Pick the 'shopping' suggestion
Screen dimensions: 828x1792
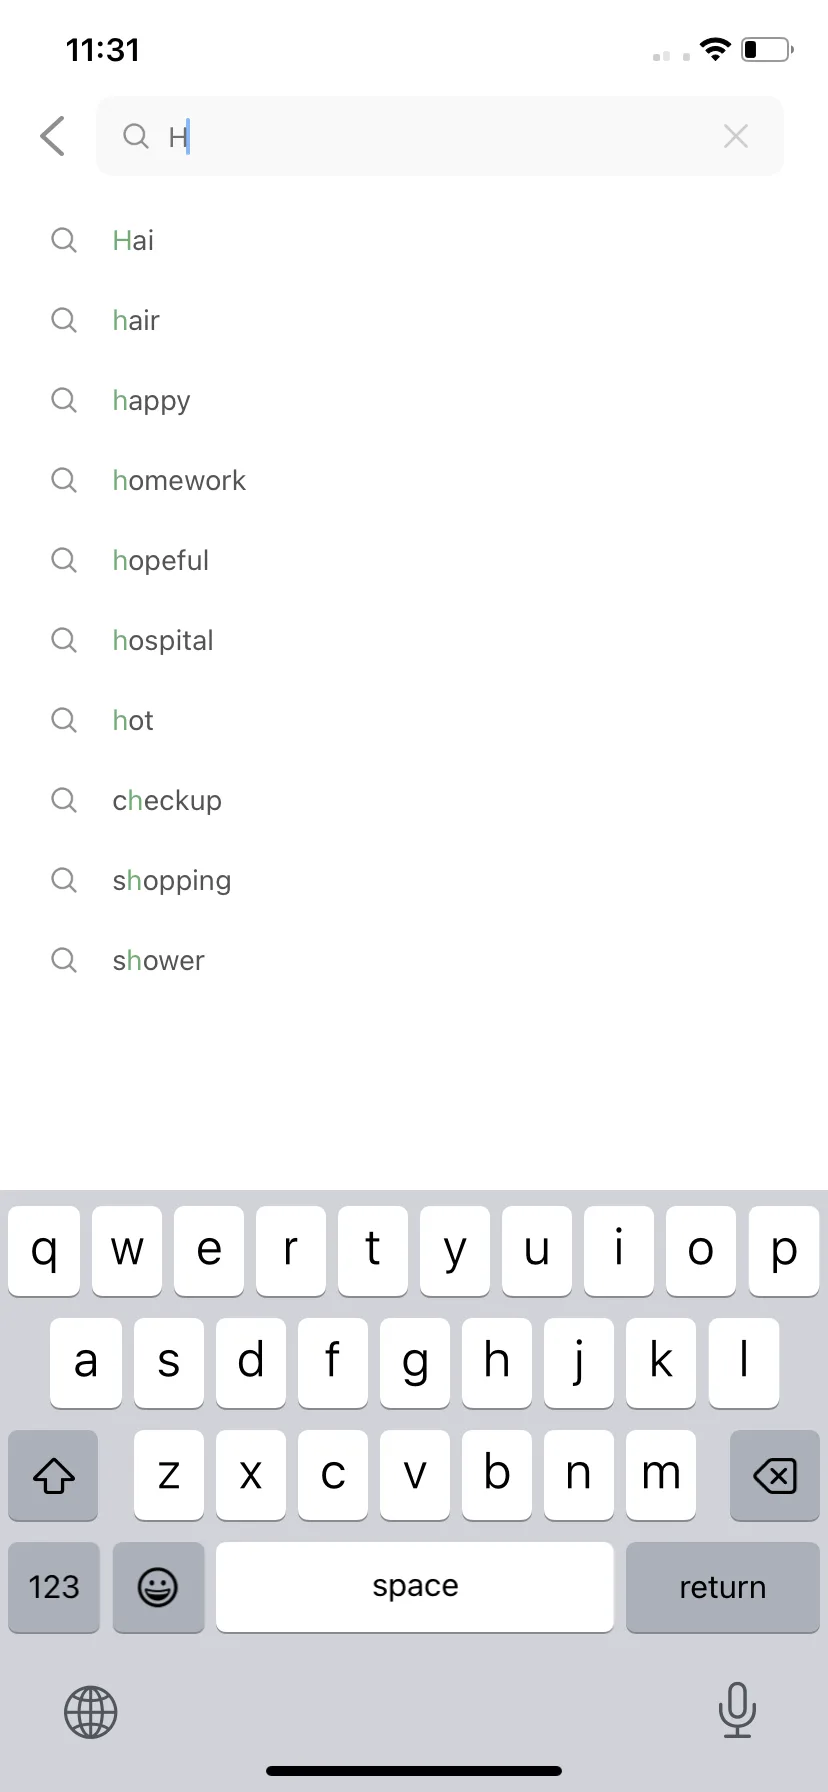coord(414,880)
